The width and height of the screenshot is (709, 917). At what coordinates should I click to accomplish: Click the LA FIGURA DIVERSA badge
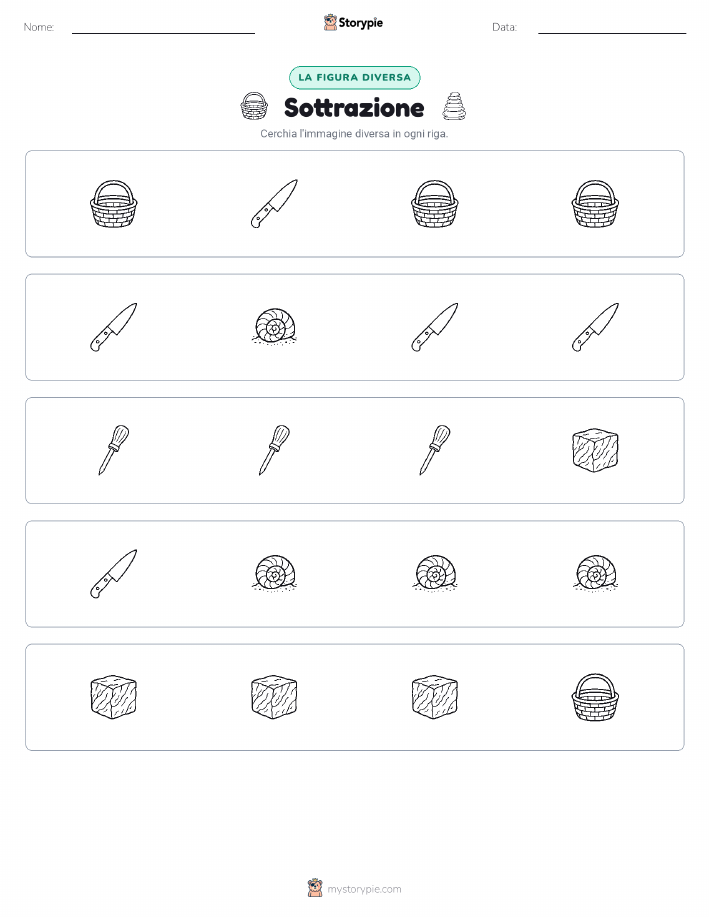coord(354,77)
